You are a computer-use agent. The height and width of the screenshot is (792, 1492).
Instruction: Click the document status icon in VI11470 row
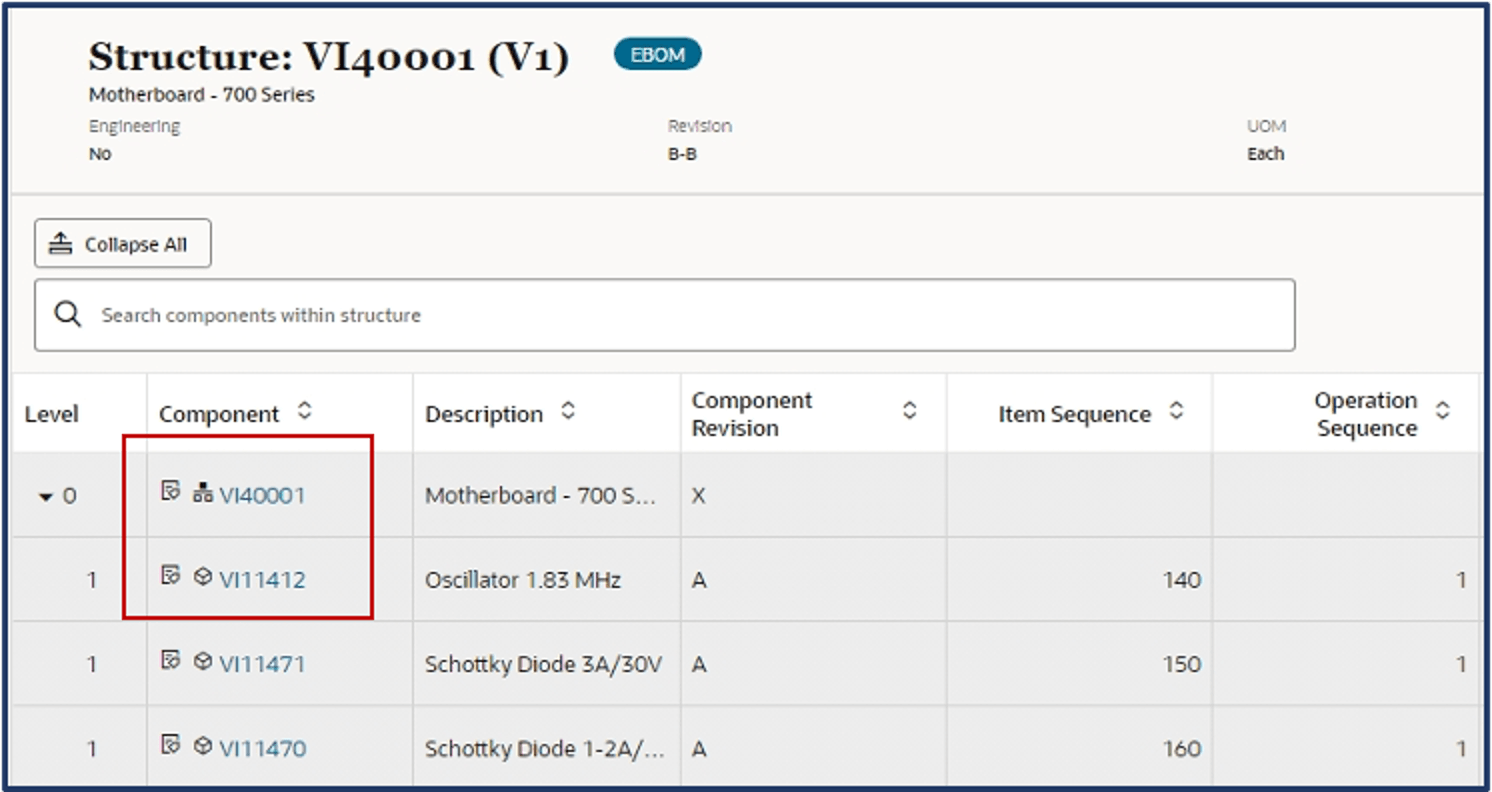pyautogui.click(x=171, y=745)
